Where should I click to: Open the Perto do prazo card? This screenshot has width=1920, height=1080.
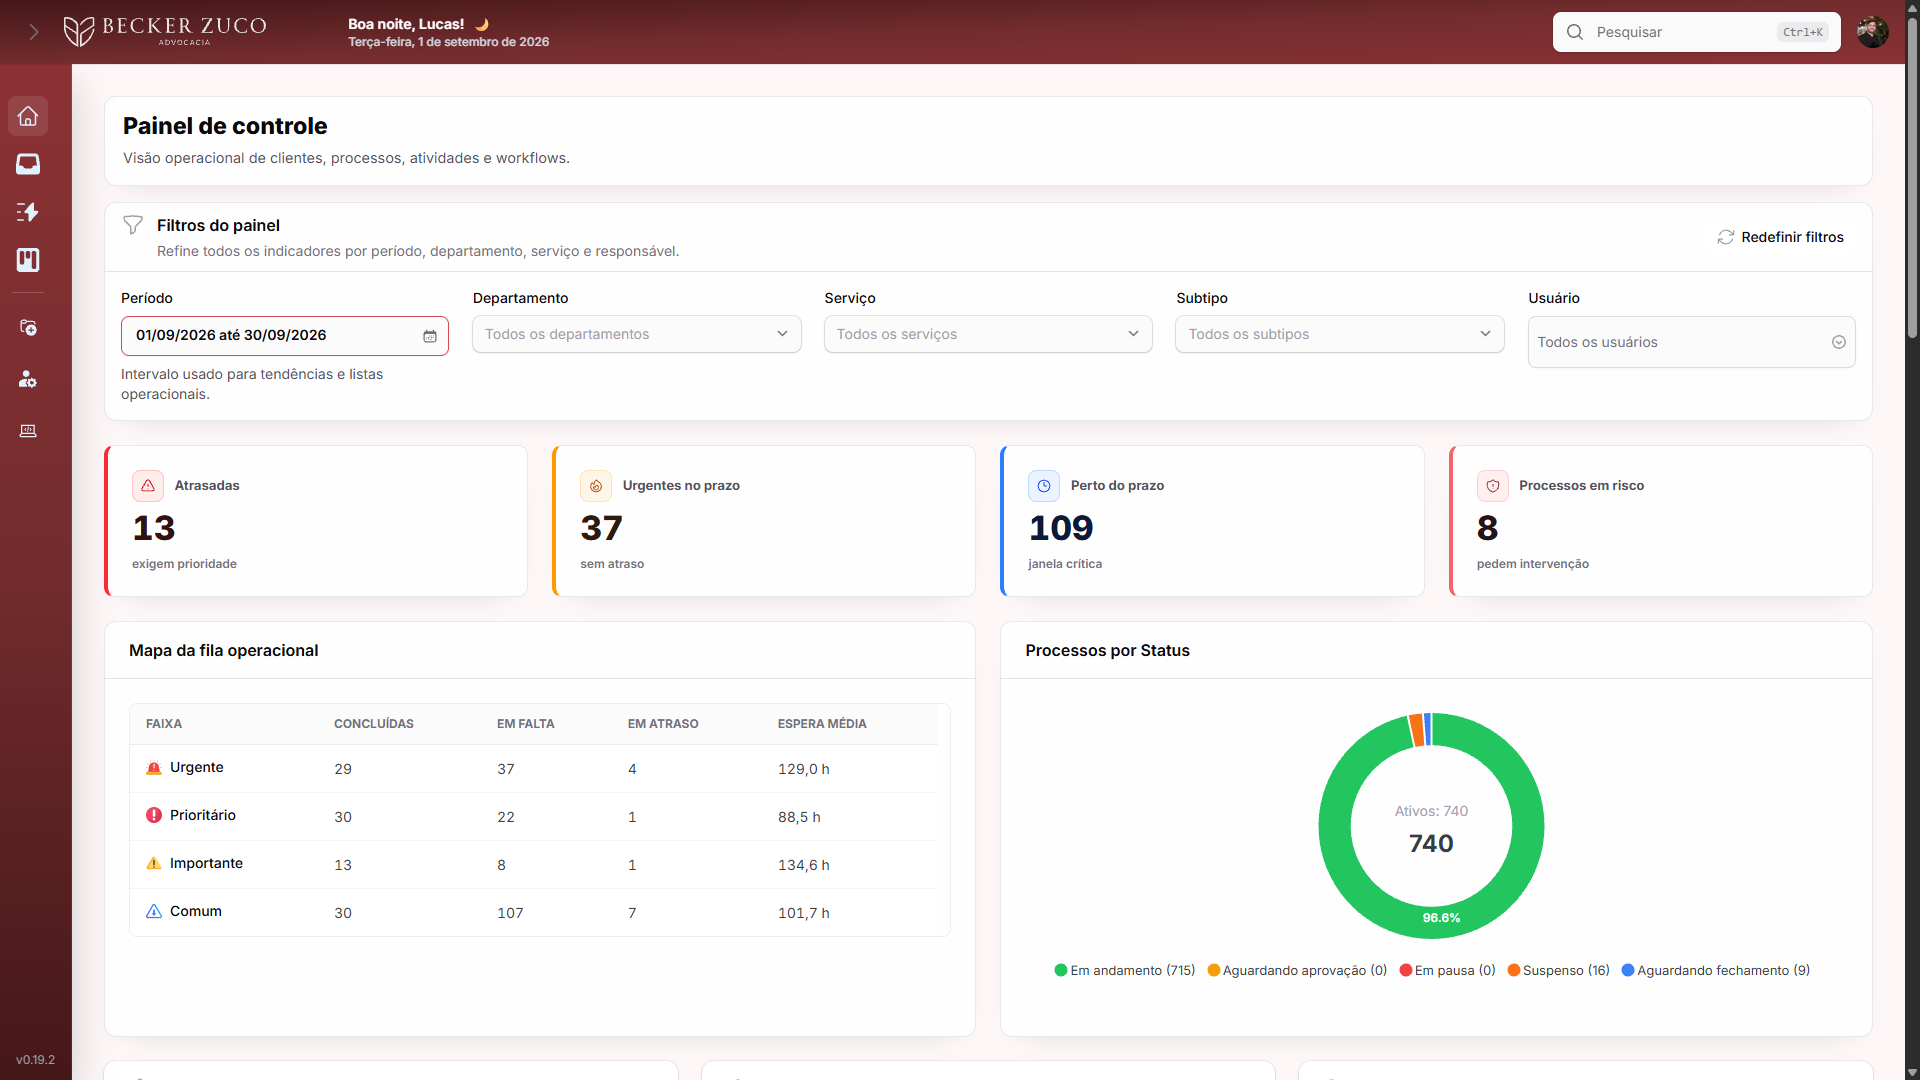coord(1212,521)
